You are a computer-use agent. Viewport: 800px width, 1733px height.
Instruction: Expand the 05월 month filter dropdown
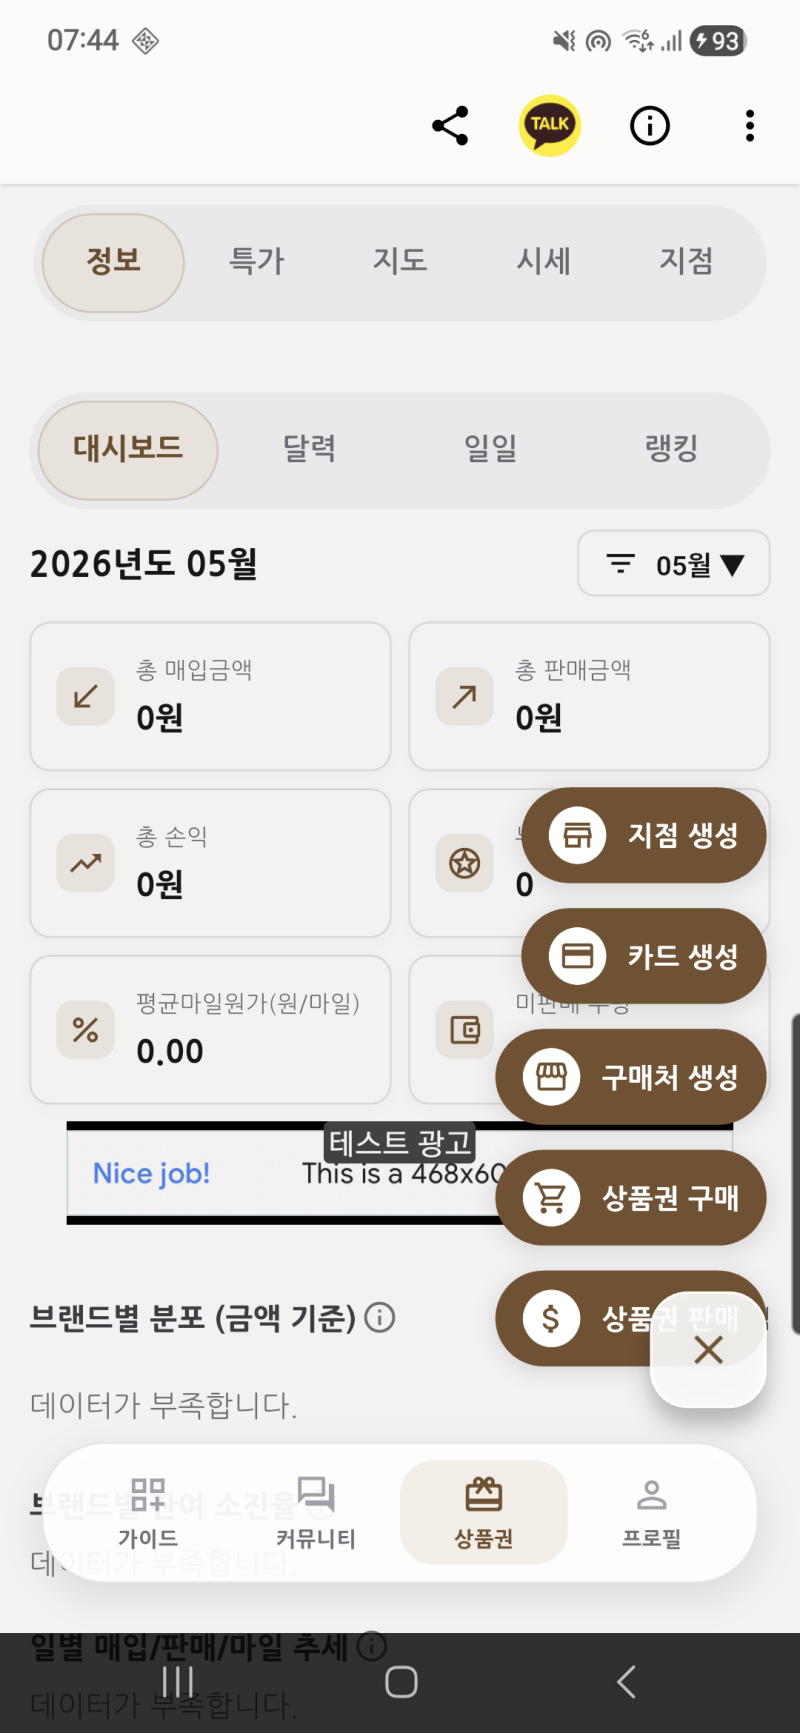674,564
